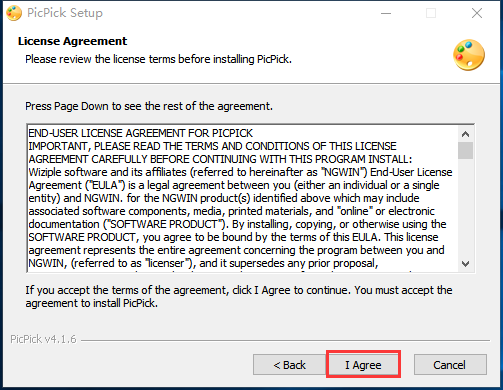This screenshot has width=503, height=390.
Task: Click the 'Please review the license terms' subtitle
Action: (159, 59)
